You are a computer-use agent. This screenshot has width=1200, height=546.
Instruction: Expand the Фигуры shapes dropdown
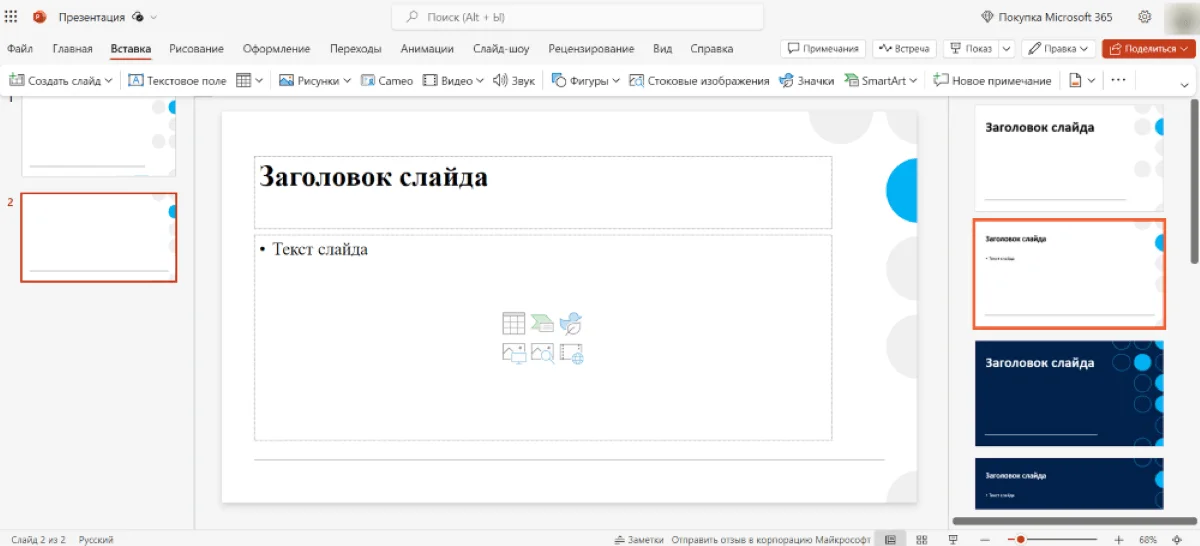[616, 81]
